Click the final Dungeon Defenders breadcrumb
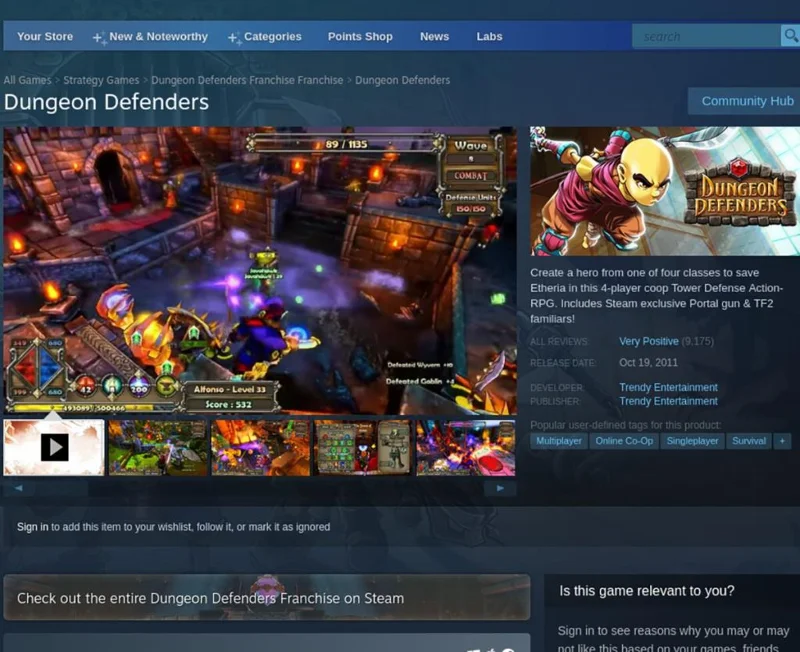 (x=403, y=80)
